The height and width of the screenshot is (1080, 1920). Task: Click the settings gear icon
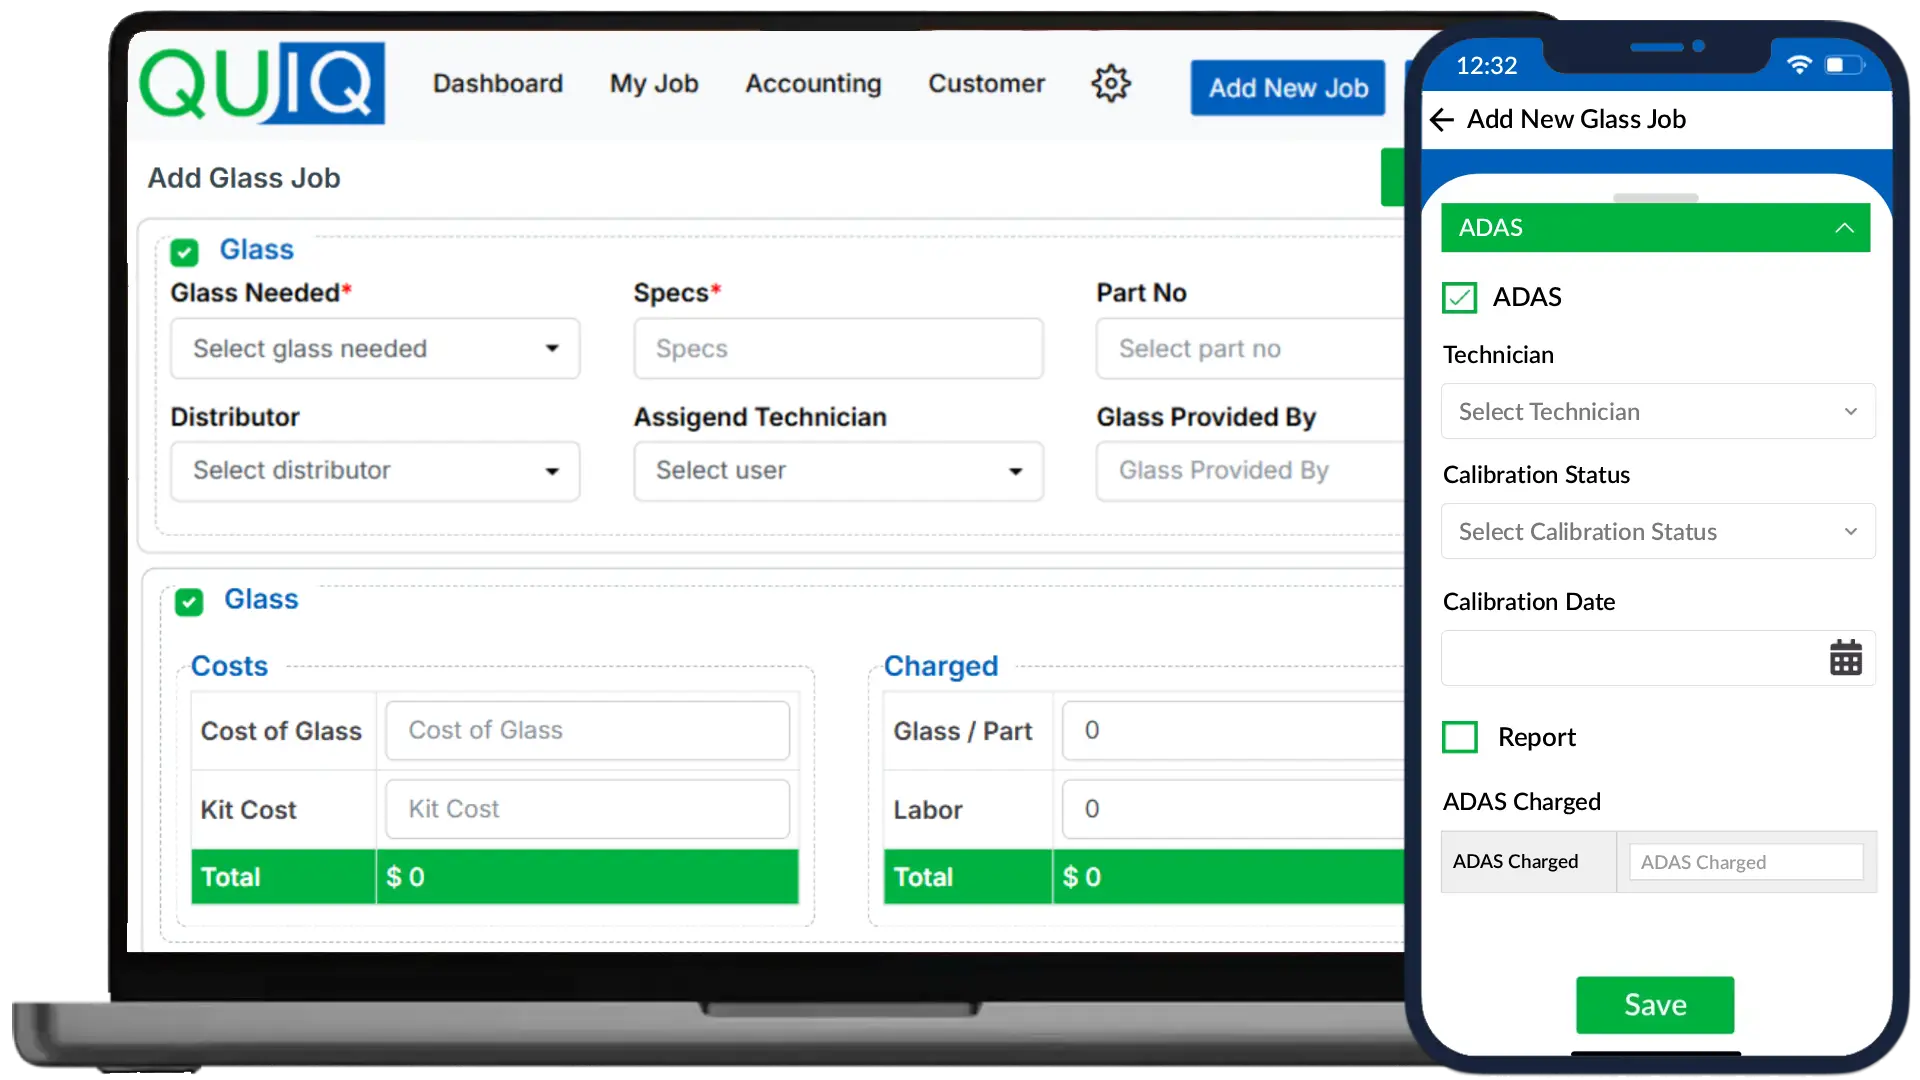pos(1110,83)
